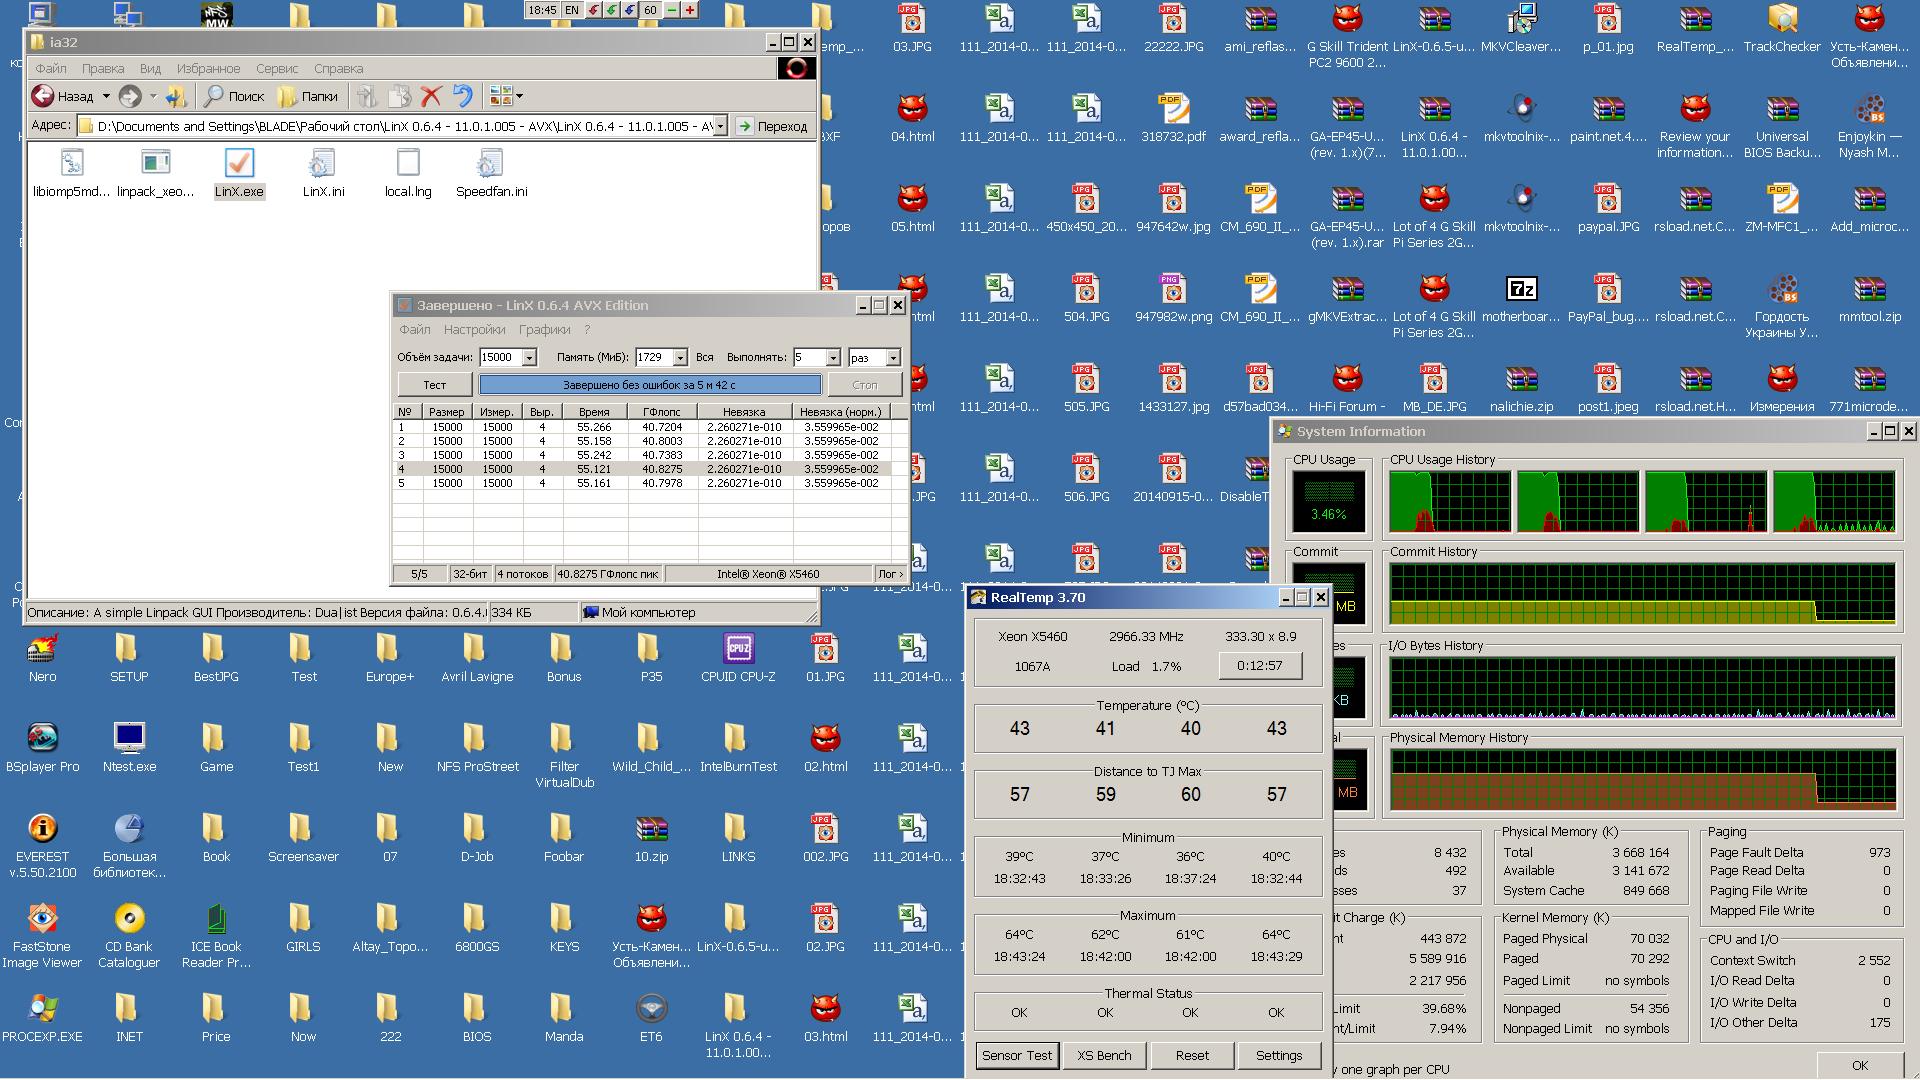Open the Избранное menu in Explorer
Screen dimensions: 1920x1080
tap(208, 69)
